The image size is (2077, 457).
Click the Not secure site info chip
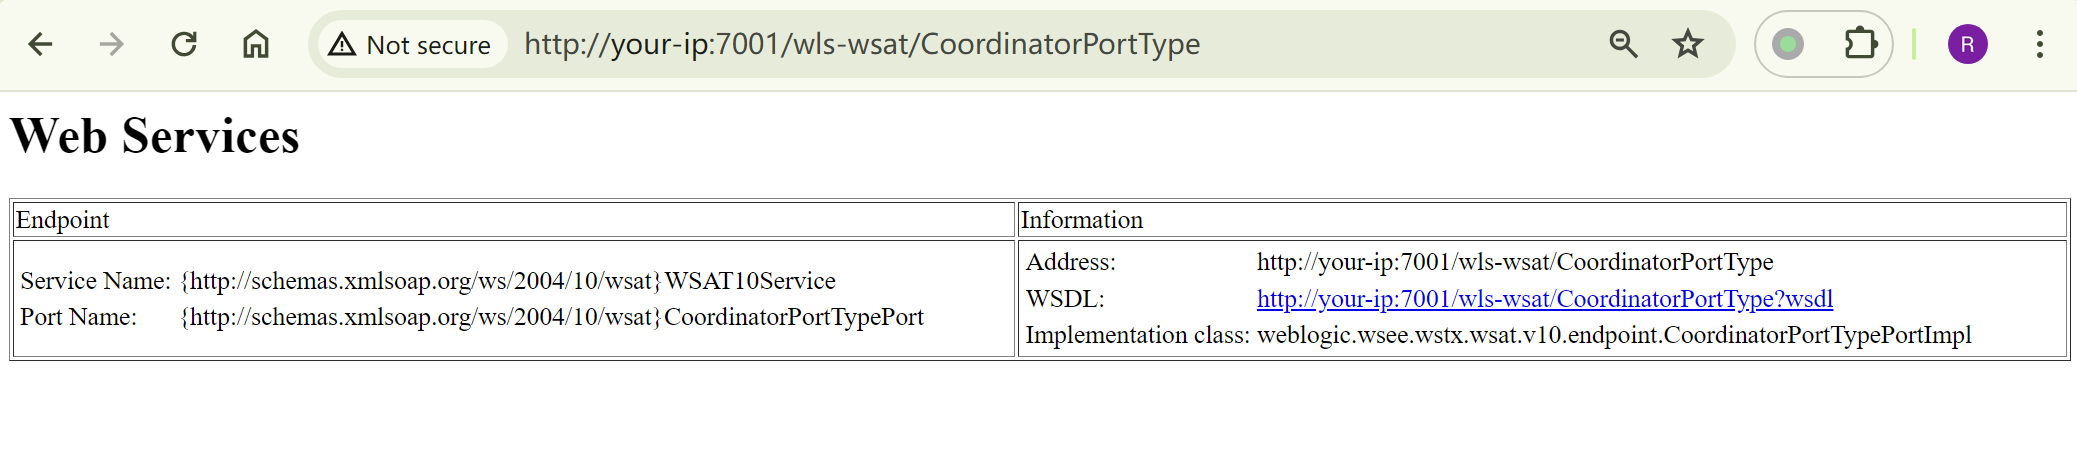click(411, 45)
